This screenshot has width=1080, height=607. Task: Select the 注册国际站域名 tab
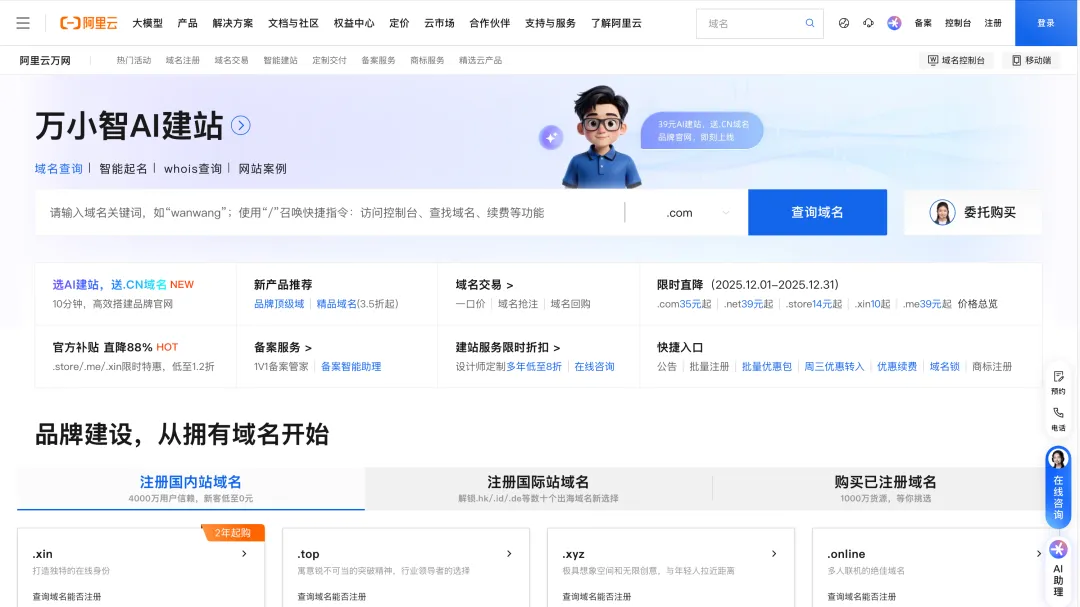click(x=538, y=488)
